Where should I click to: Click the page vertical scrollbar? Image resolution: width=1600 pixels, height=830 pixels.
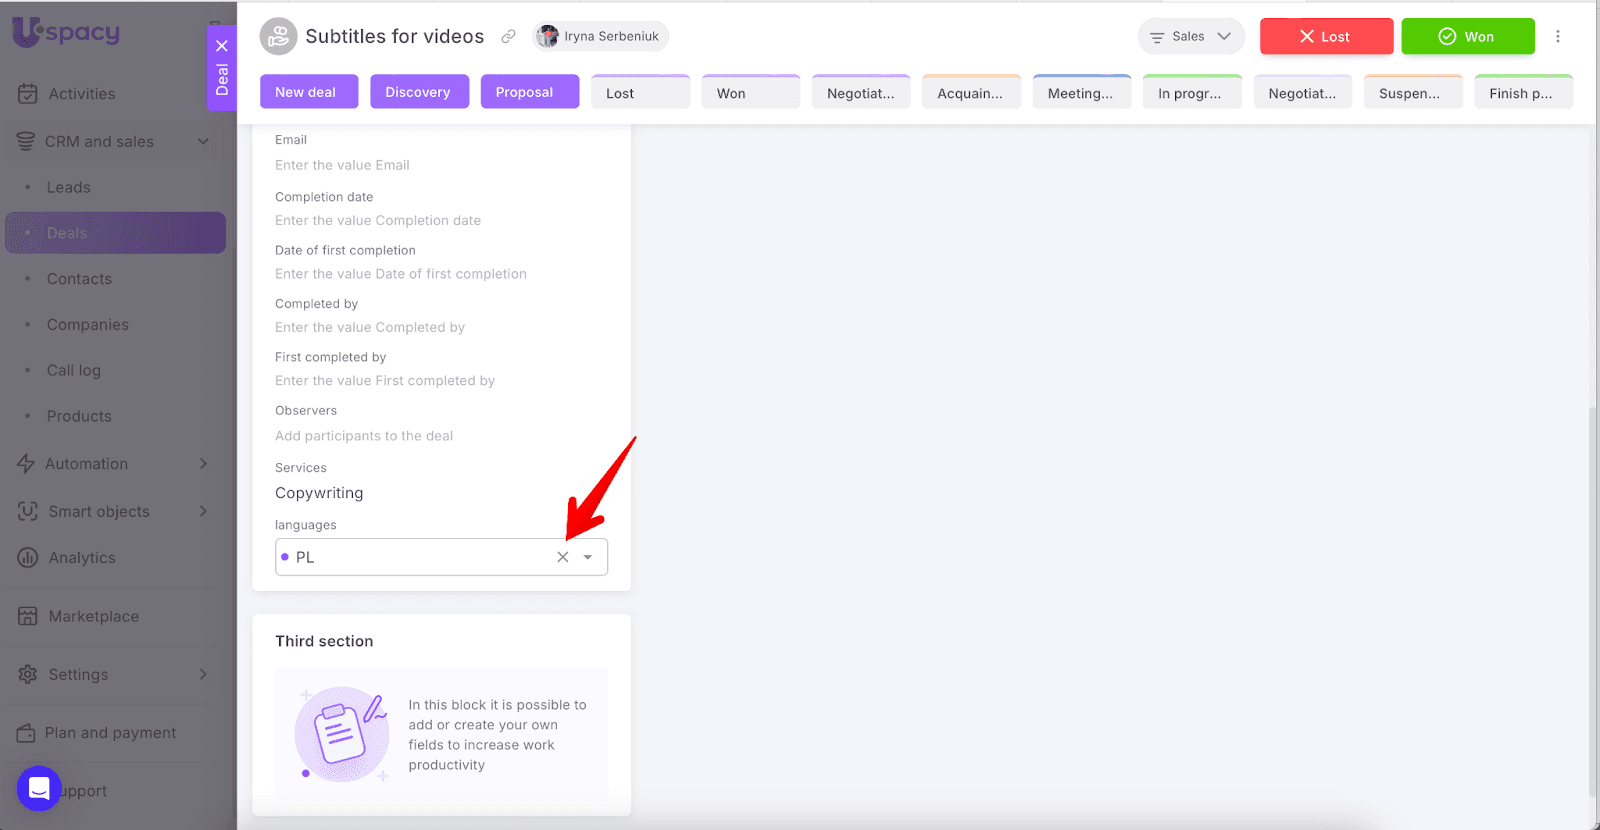point(1593,600)
